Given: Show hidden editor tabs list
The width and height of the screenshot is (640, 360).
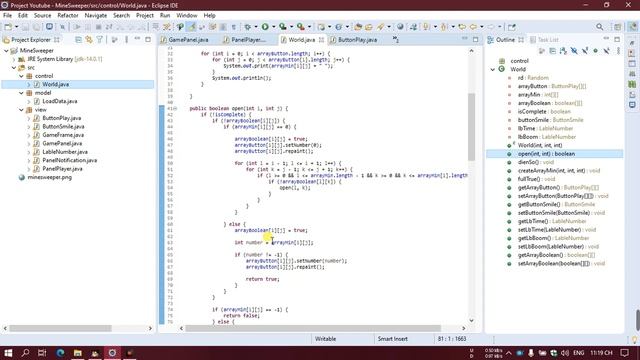Looking at the screenshot, I should [x=396, y=40].
